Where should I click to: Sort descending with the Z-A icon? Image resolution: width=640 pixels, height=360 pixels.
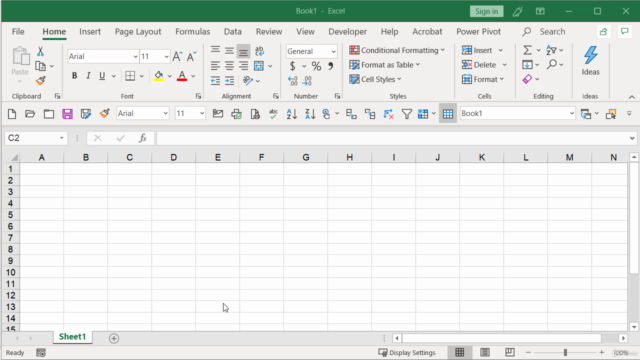coord(310,114)
